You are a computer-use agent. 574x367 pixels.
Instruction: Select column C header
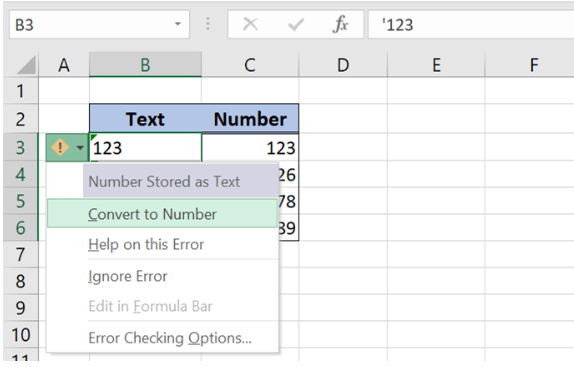250,65
